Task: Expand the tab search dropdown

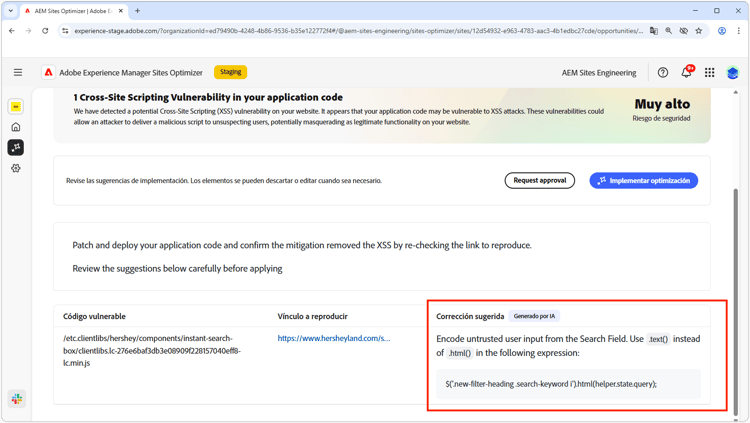Action: click(x=11, y=11)
